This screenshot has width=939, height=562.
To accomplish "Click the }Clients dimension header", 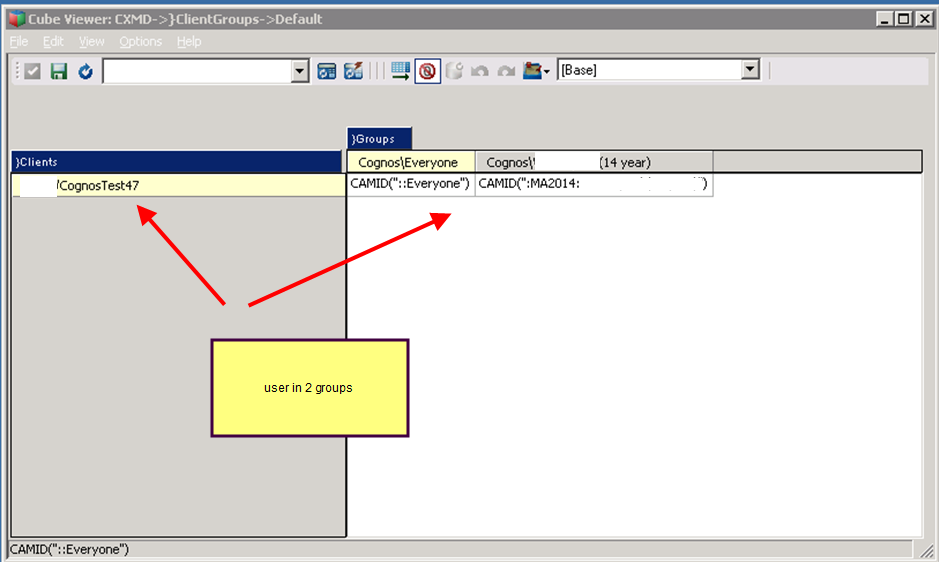I will coord(176,162).
